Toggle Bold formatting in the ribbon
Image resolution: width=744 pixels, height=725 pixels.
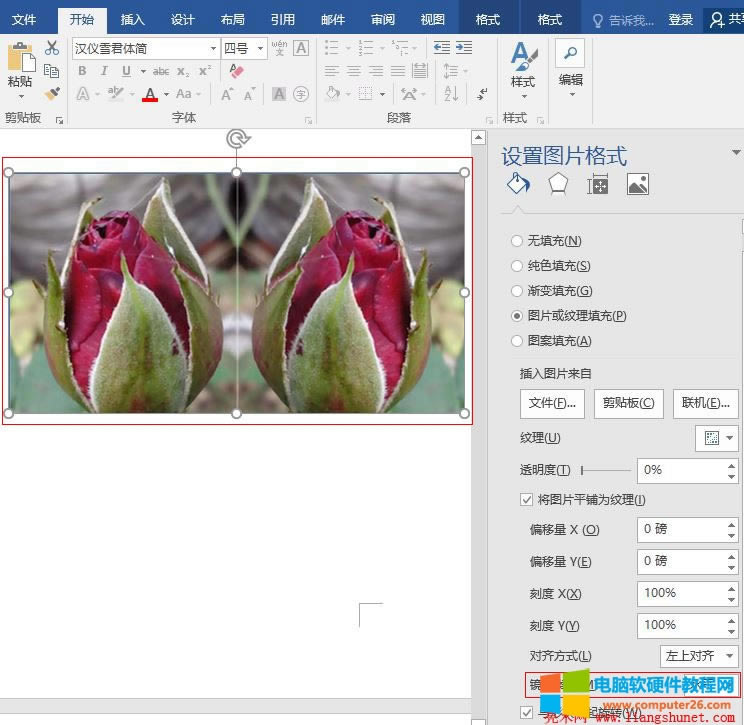[x=82, y=71]
